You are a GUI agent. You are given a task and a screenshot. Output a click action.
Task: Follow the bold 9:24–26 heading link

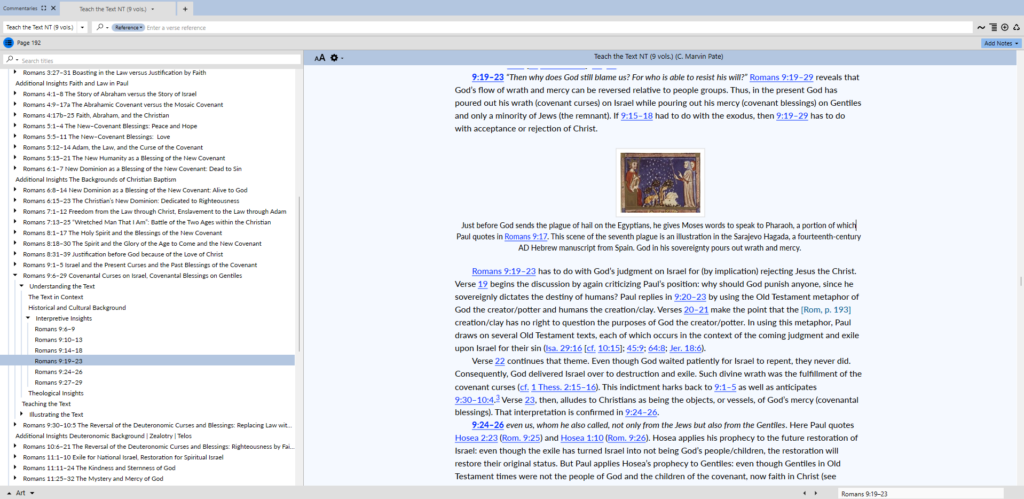(x=487, y=425)
